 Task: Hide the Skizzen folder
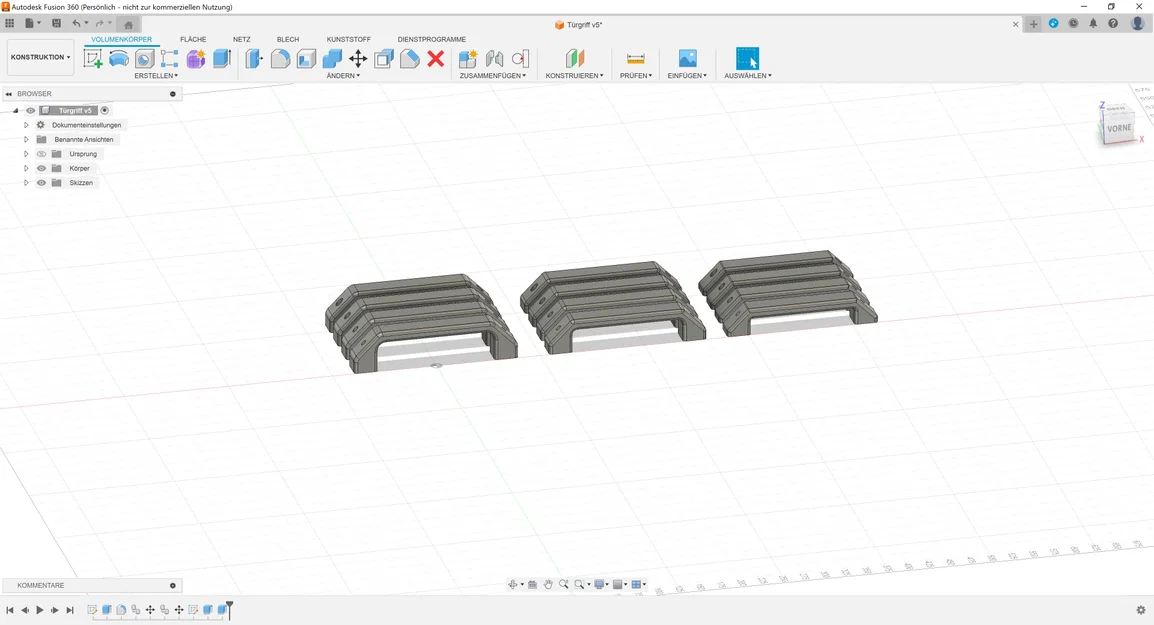point(41,183)
